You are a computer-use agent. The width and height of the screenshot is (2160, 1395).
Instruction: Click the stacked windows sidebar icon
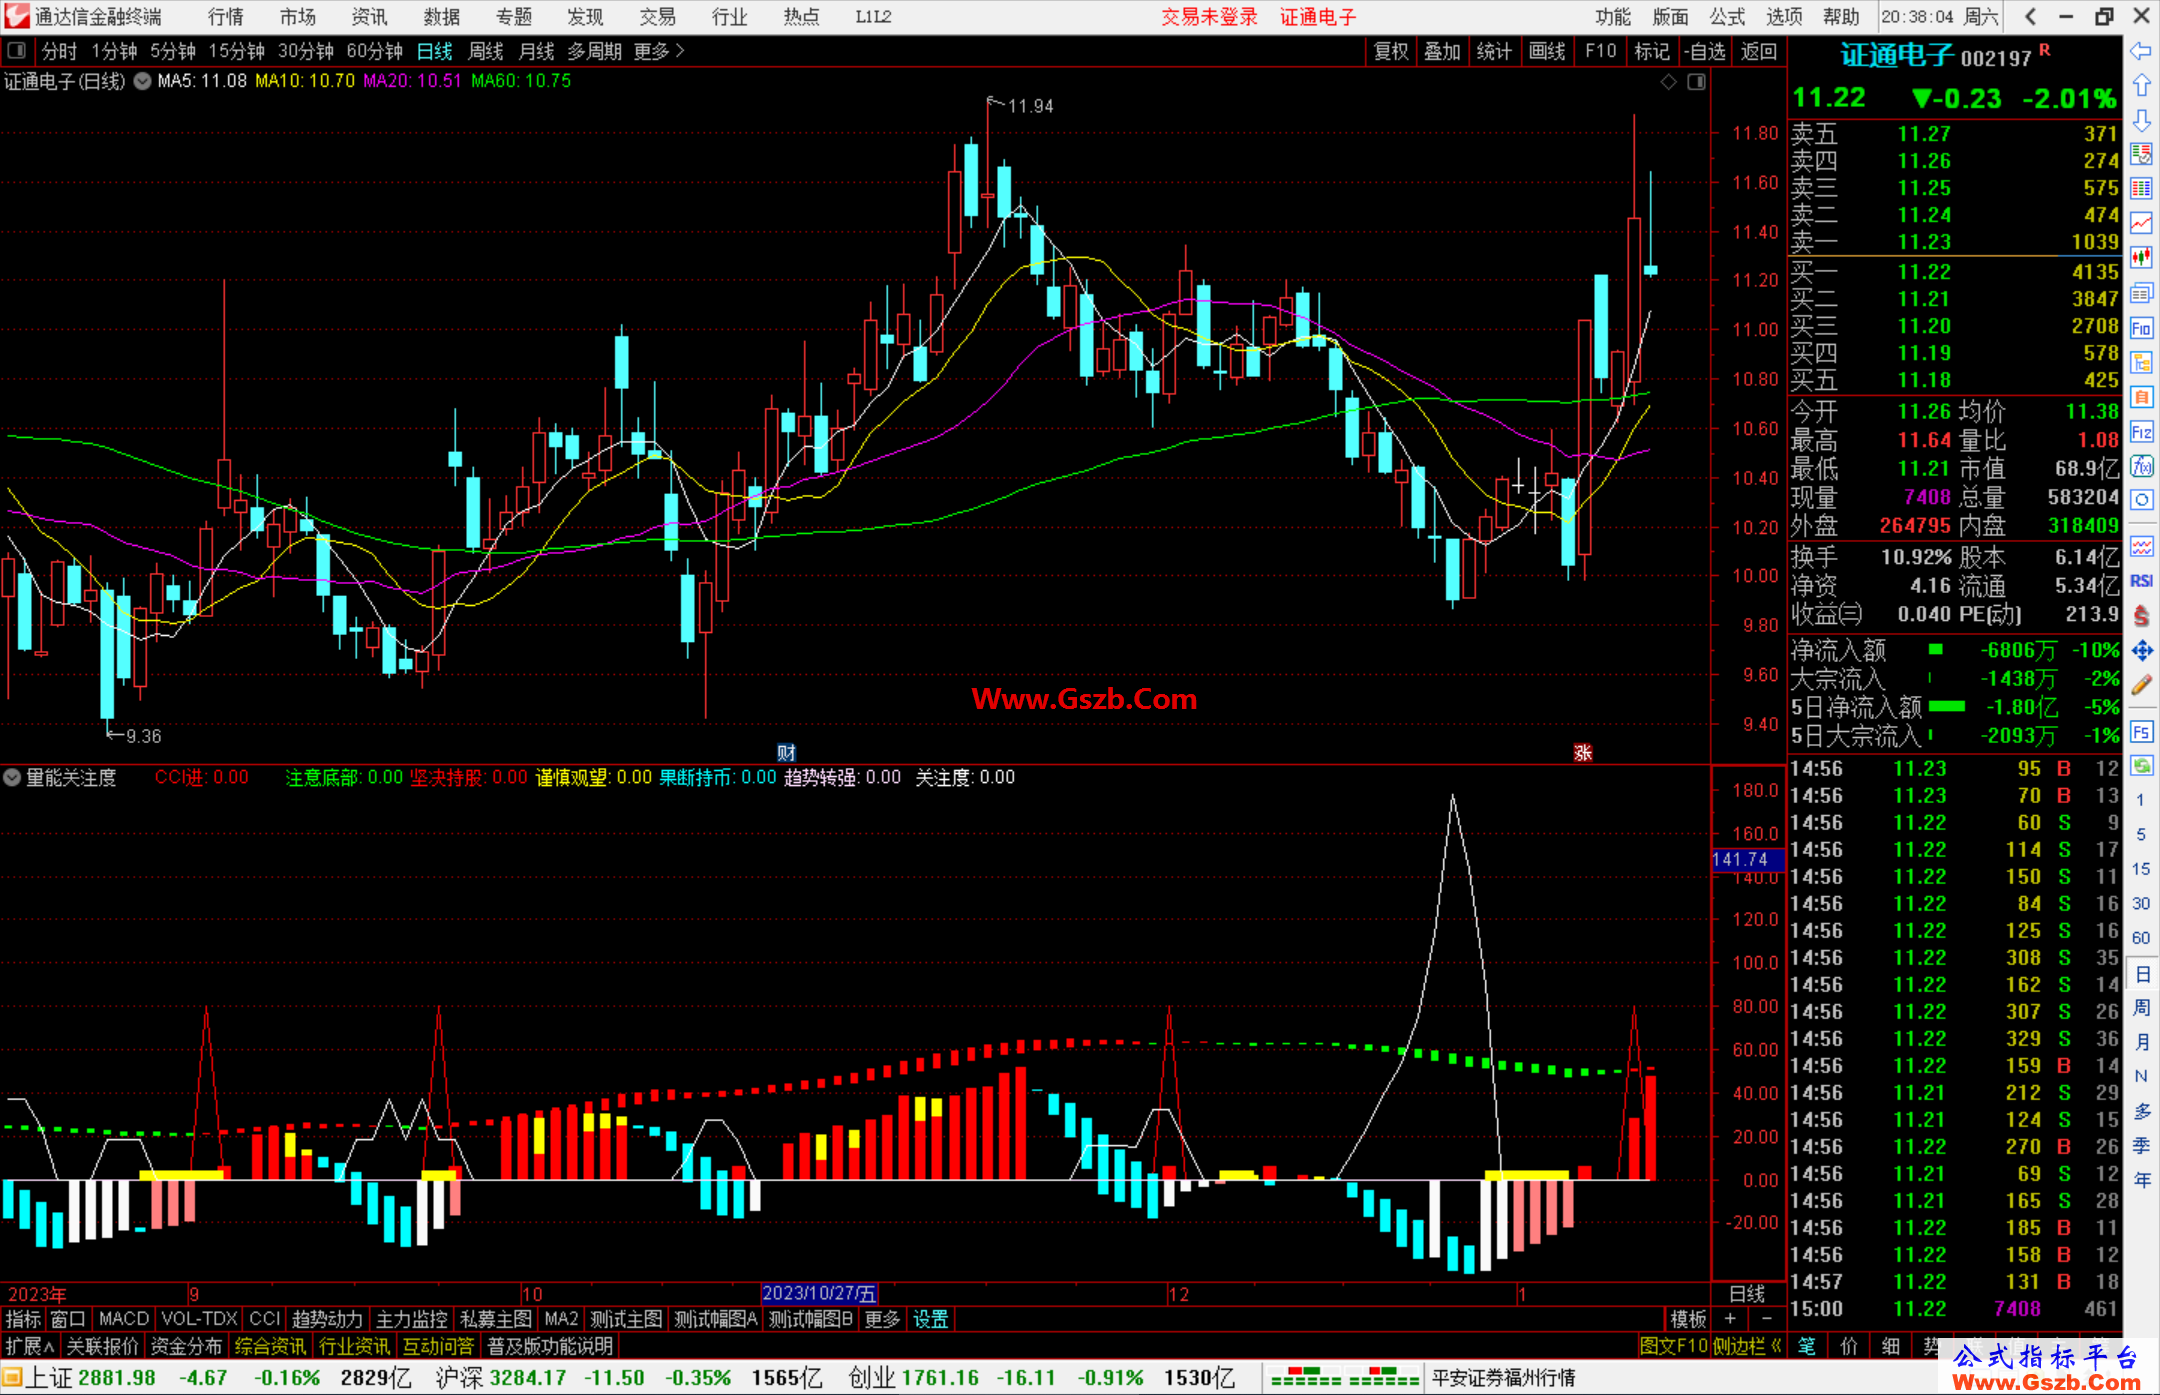tap(2141, 293)
